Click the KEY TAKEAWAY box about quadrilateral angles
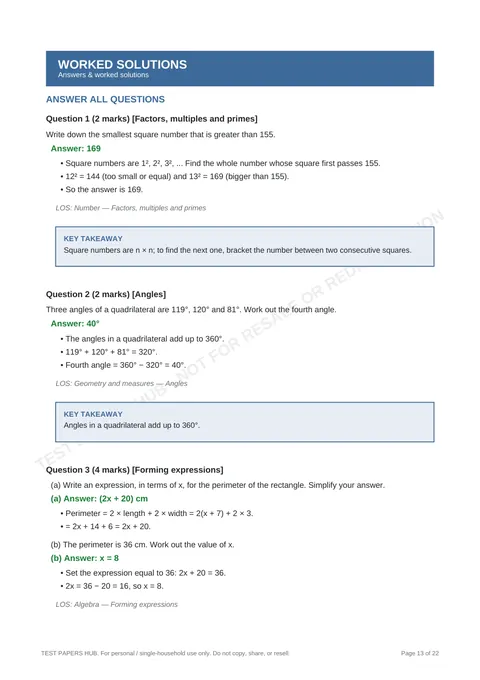This screenshot has height=680, width=480. (245, 422)
